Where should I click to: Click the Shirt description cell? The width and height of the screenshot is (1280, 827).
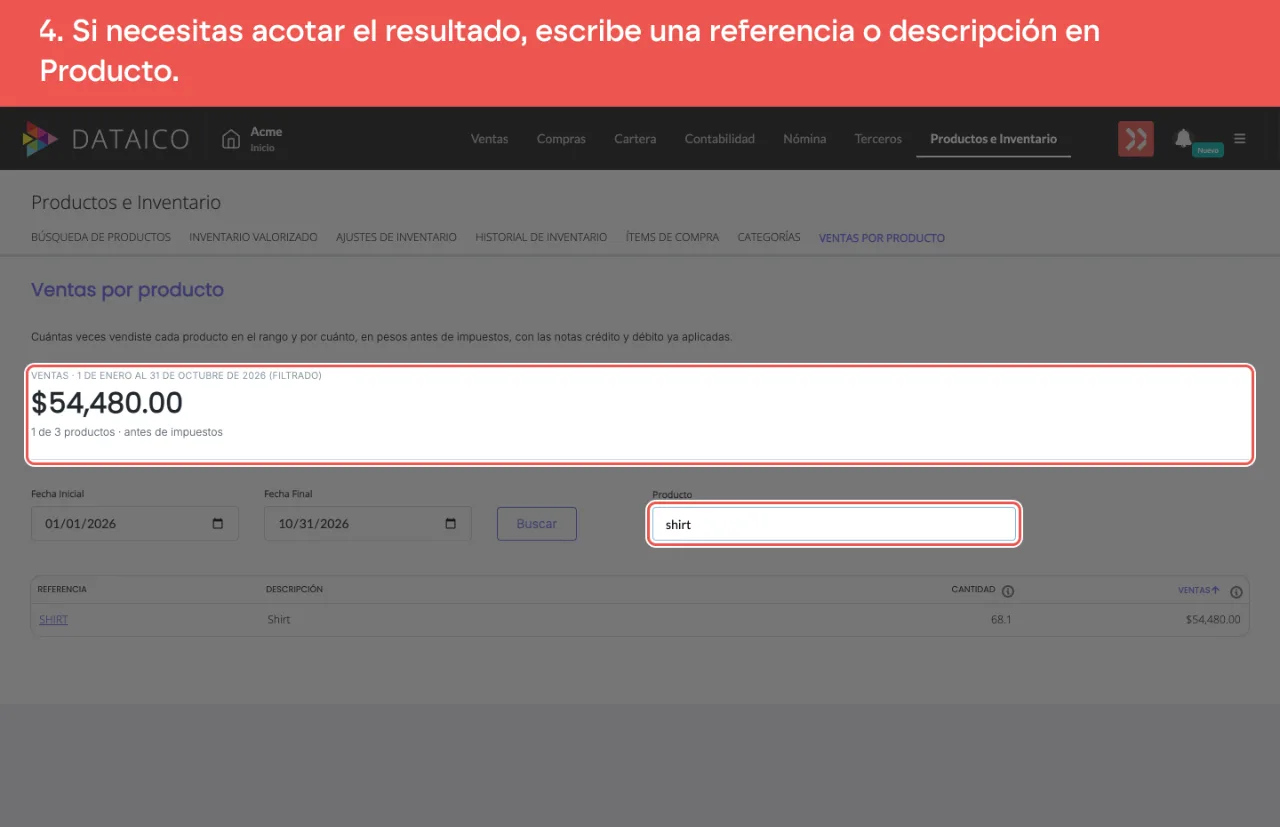point(279,620)
